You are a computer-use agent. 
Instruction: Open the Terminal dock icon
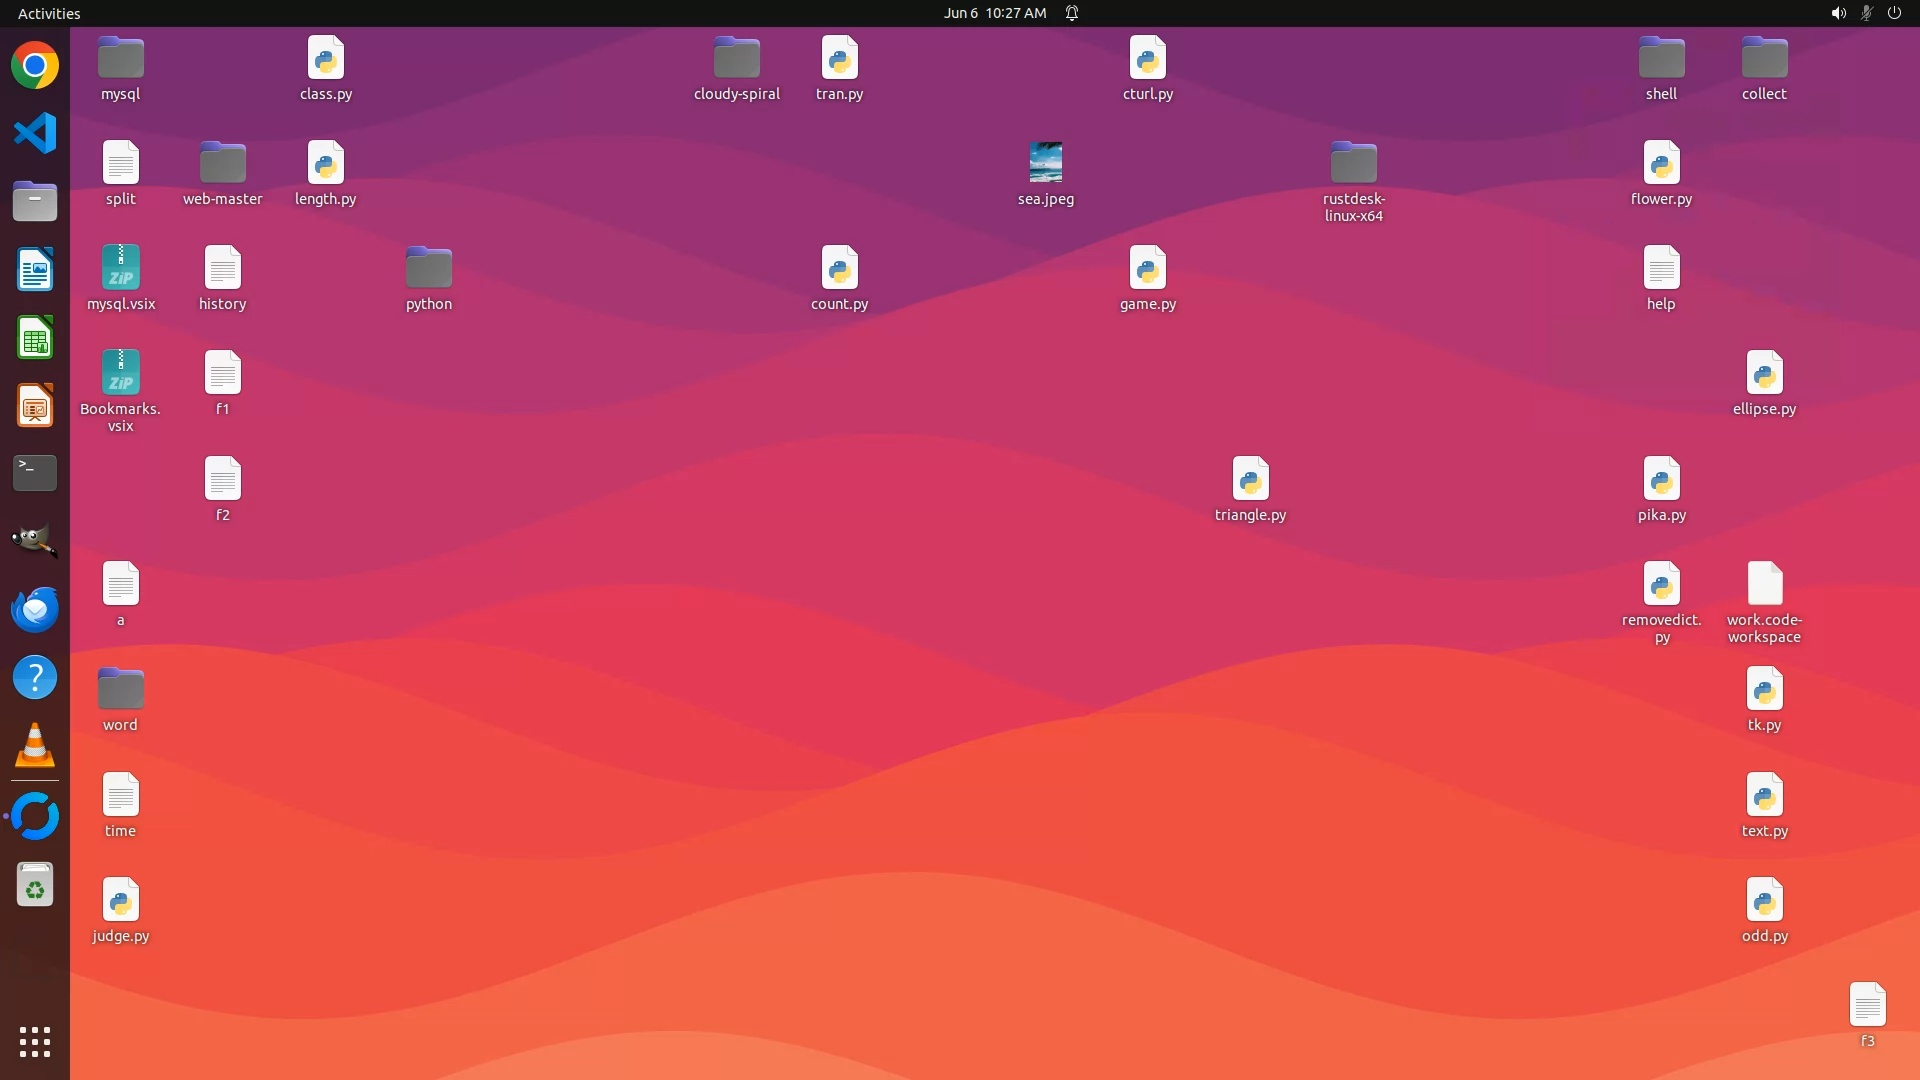coord(35,473)
